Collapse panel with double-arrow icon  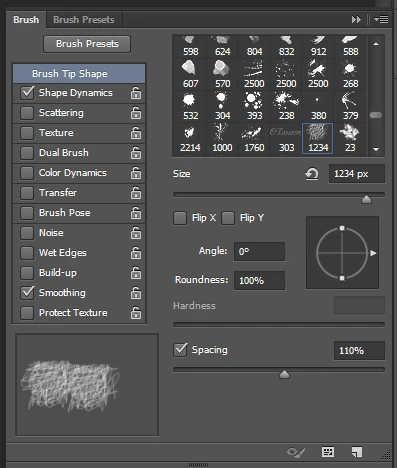(x=356, y=20)
